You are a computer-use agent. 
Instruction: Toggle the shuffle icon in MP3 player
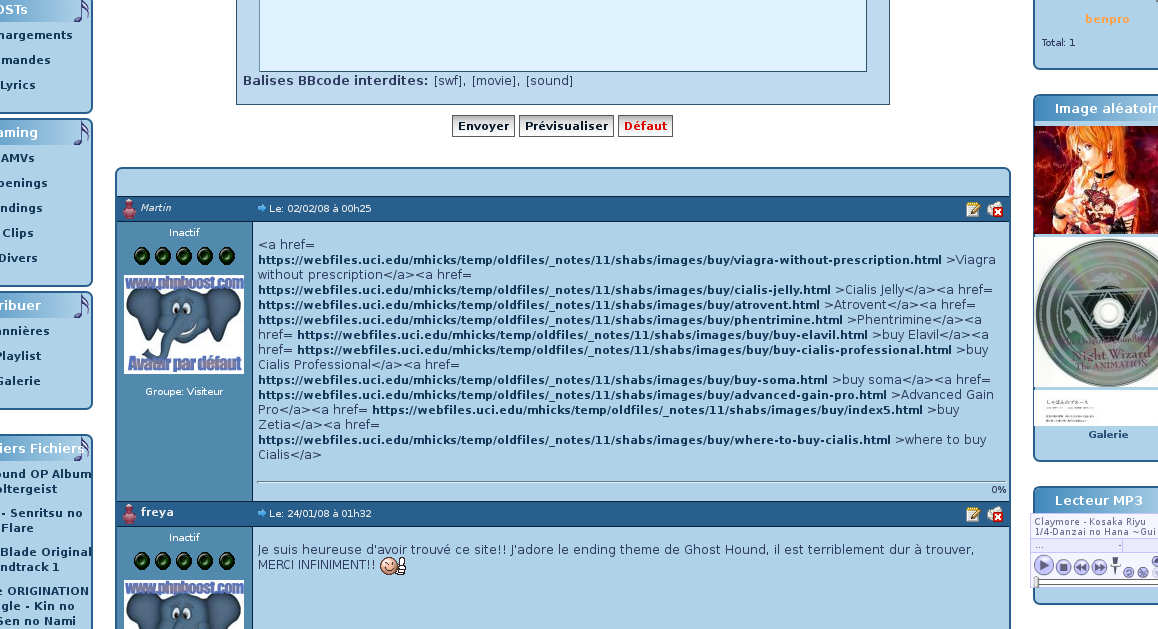point(1143,572)
